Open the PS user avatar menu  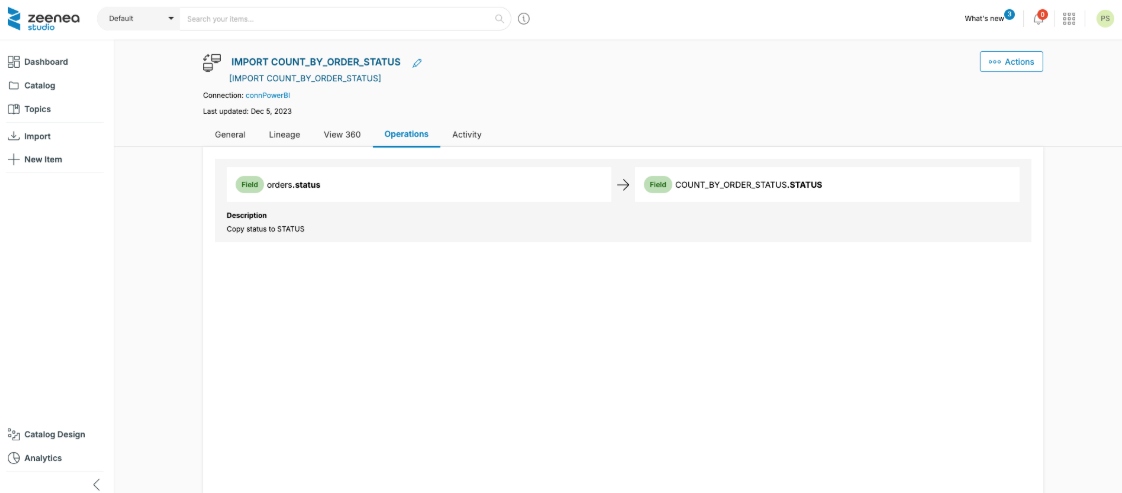1104,19
